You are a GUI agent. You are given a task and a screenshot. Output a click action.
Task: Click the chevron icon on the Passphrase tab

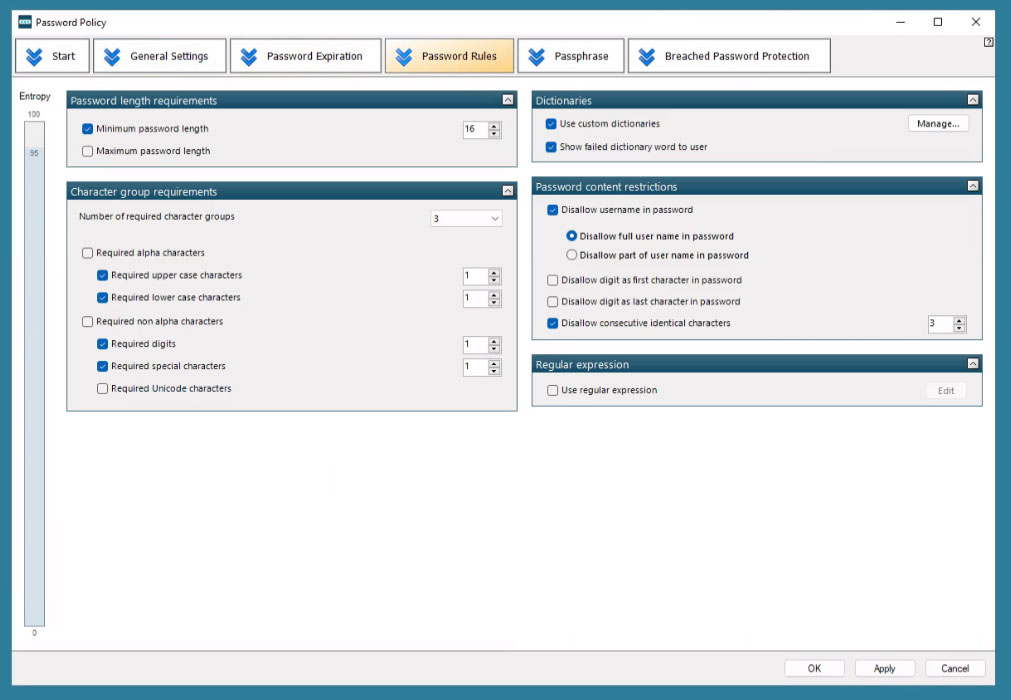point(536,57)
